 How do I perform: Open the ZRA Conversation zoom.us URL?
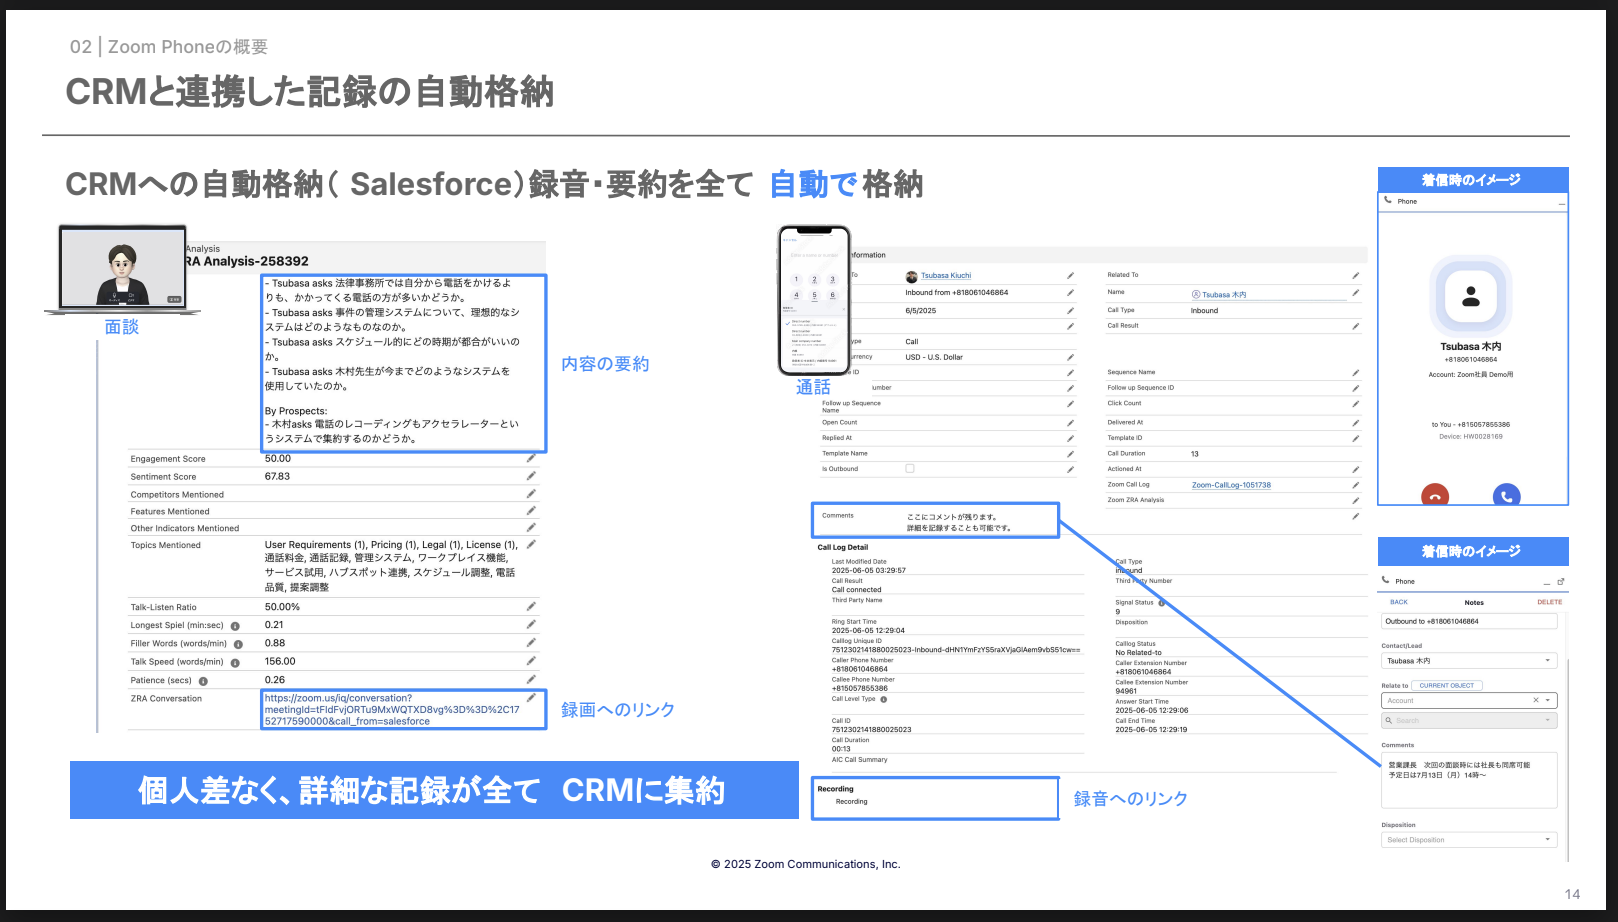tap(392, 710)
